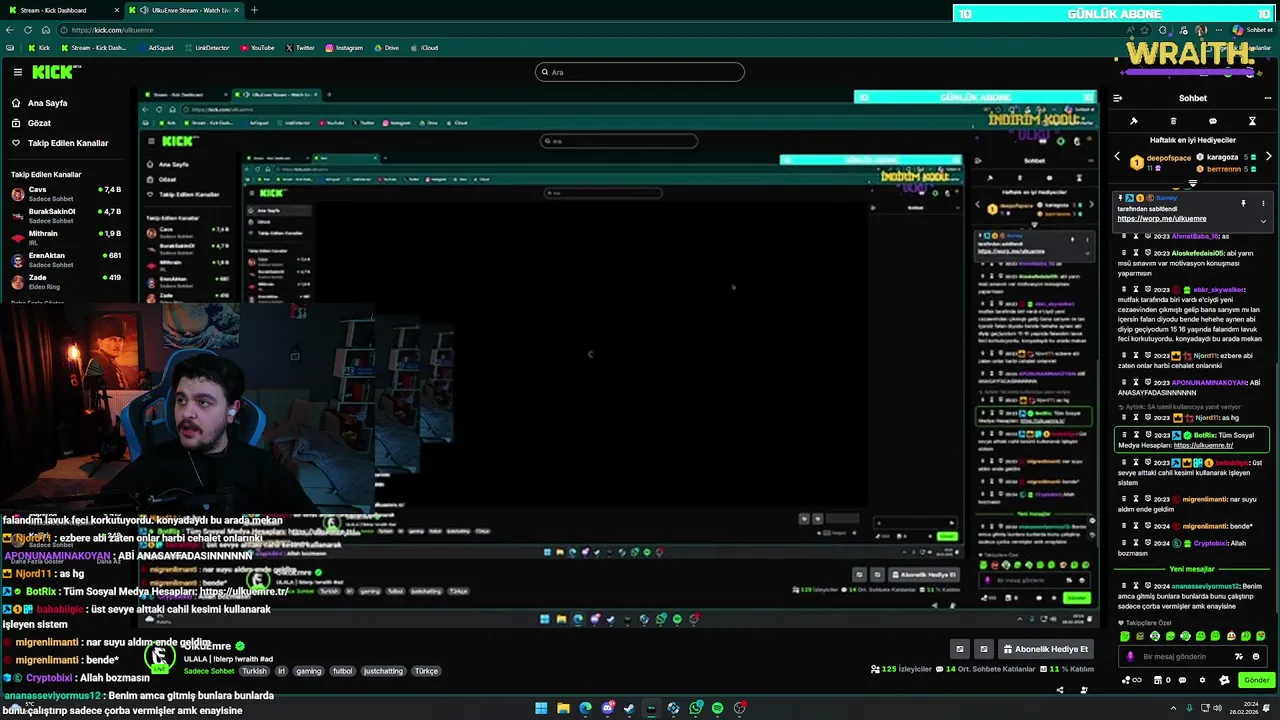Open the Instagram bookmark
This screenshot has height=720, width=1280.
[x=344, y=48]
